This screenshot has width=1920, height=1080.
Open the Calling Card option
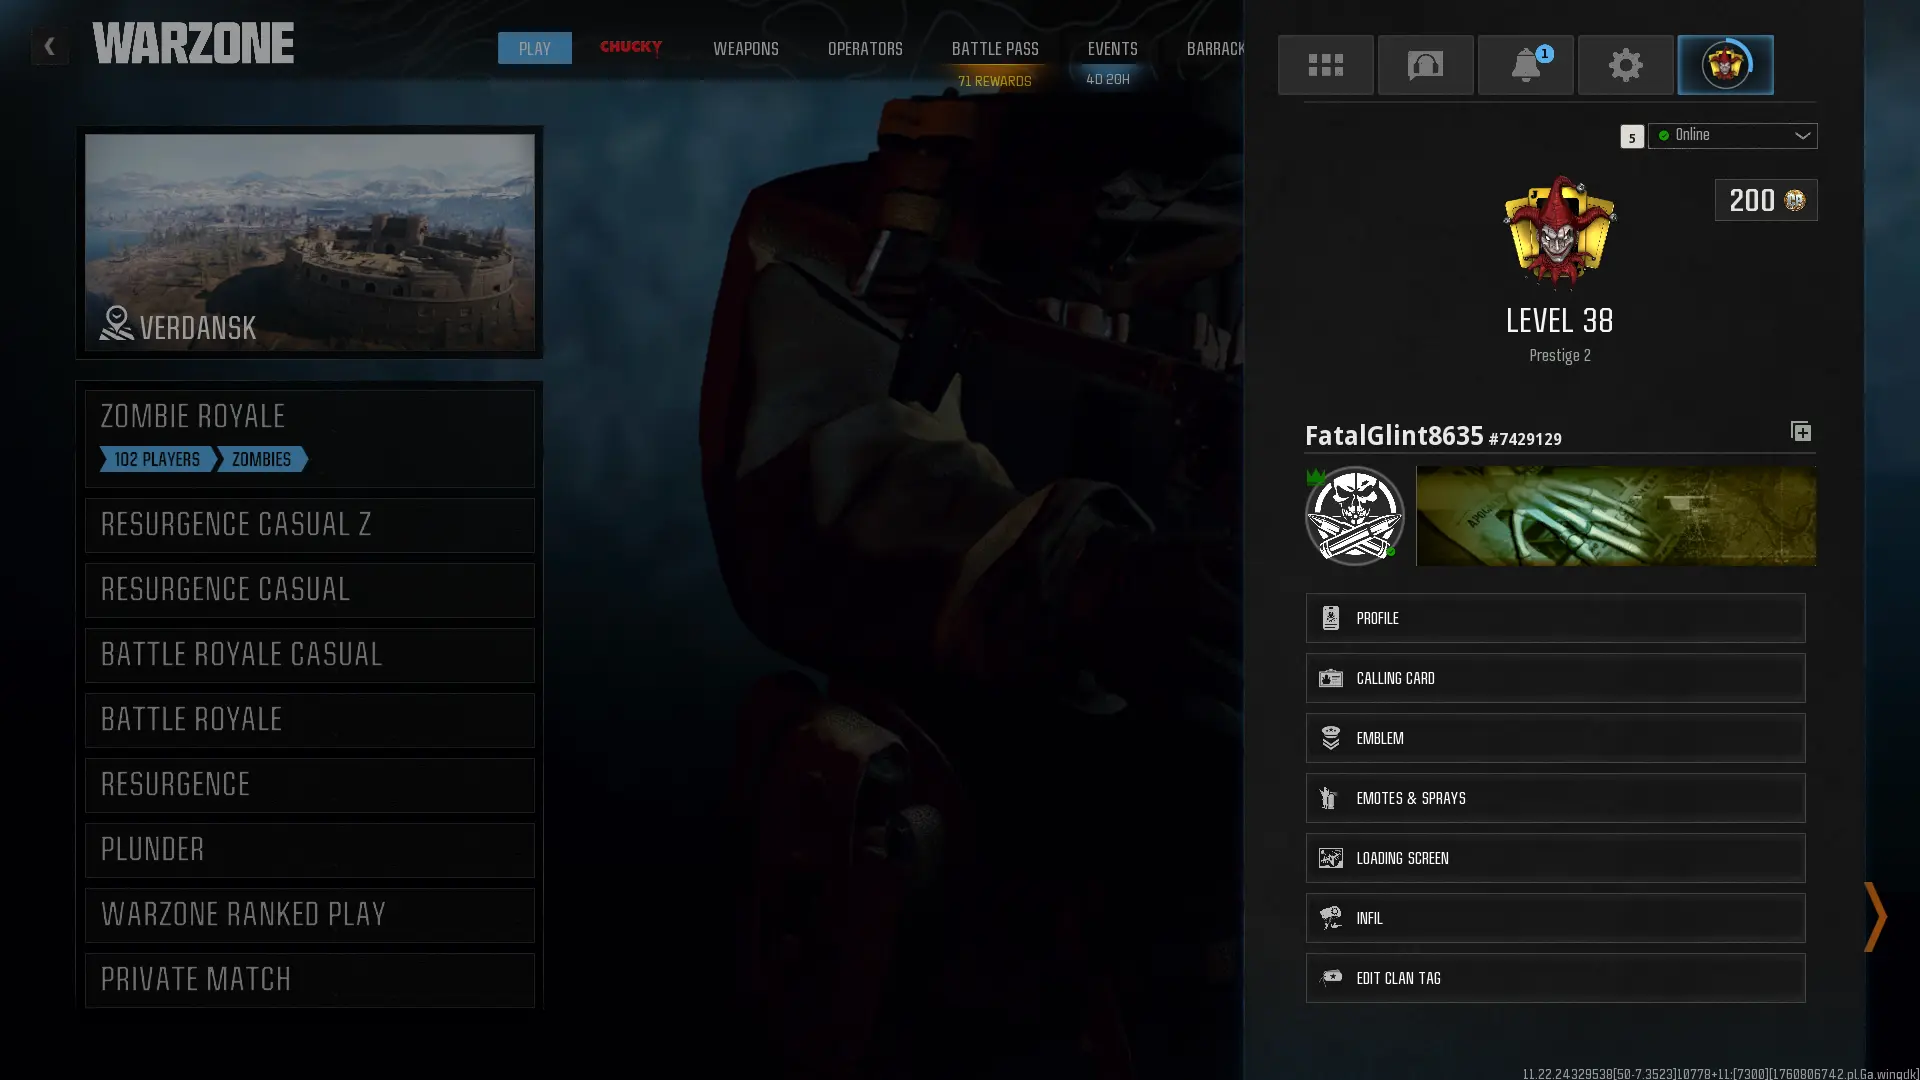[x=1554, y=678]
